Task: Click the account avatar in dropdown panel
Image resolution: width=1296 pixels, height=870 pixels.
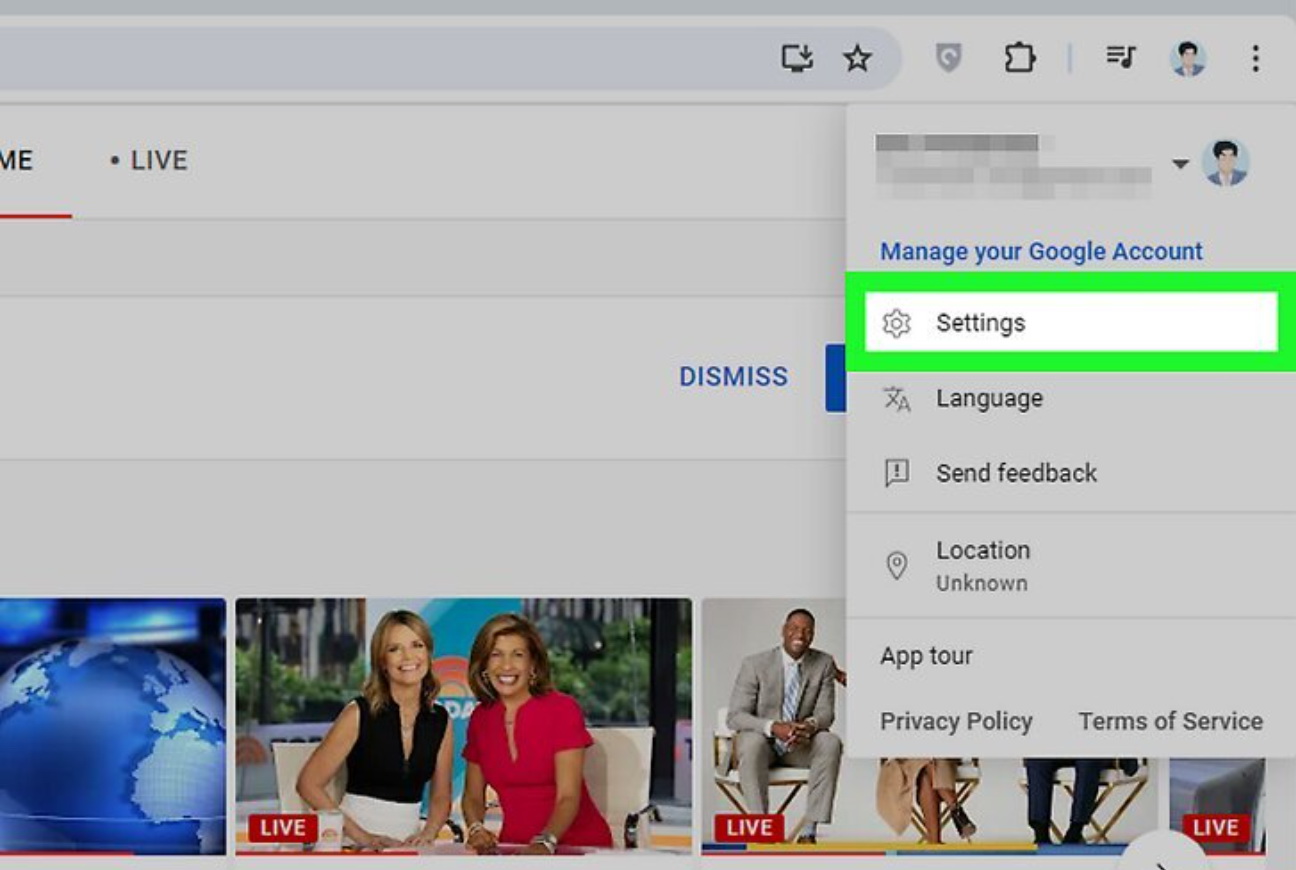Action: pos(1225,163)
